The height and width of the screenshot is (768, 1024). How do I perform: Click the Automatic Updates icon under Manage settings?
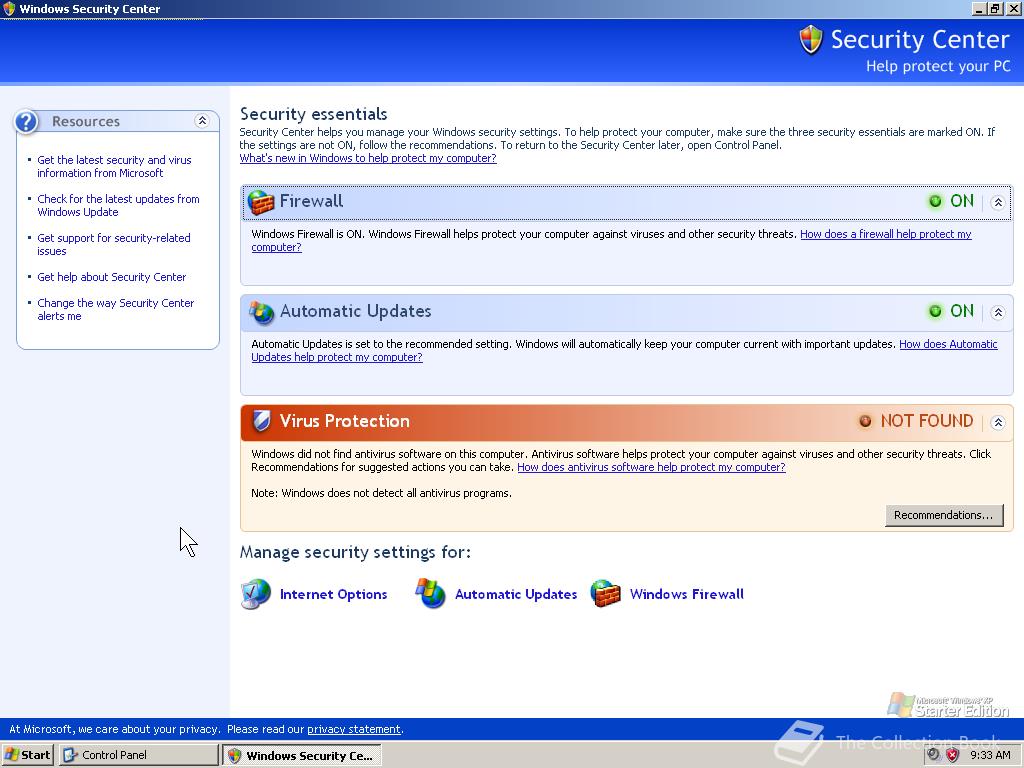(x=430, y=594)
